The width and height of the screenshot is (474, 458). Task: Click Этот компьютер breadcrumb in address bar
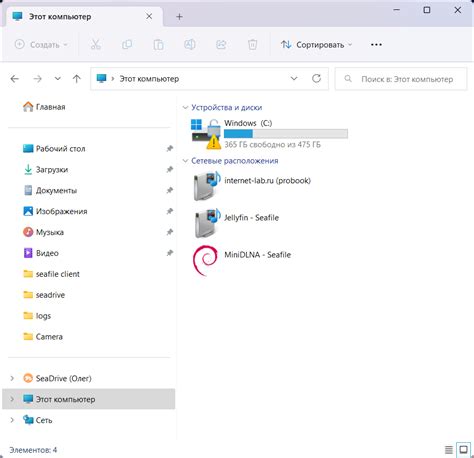(149, 79)
